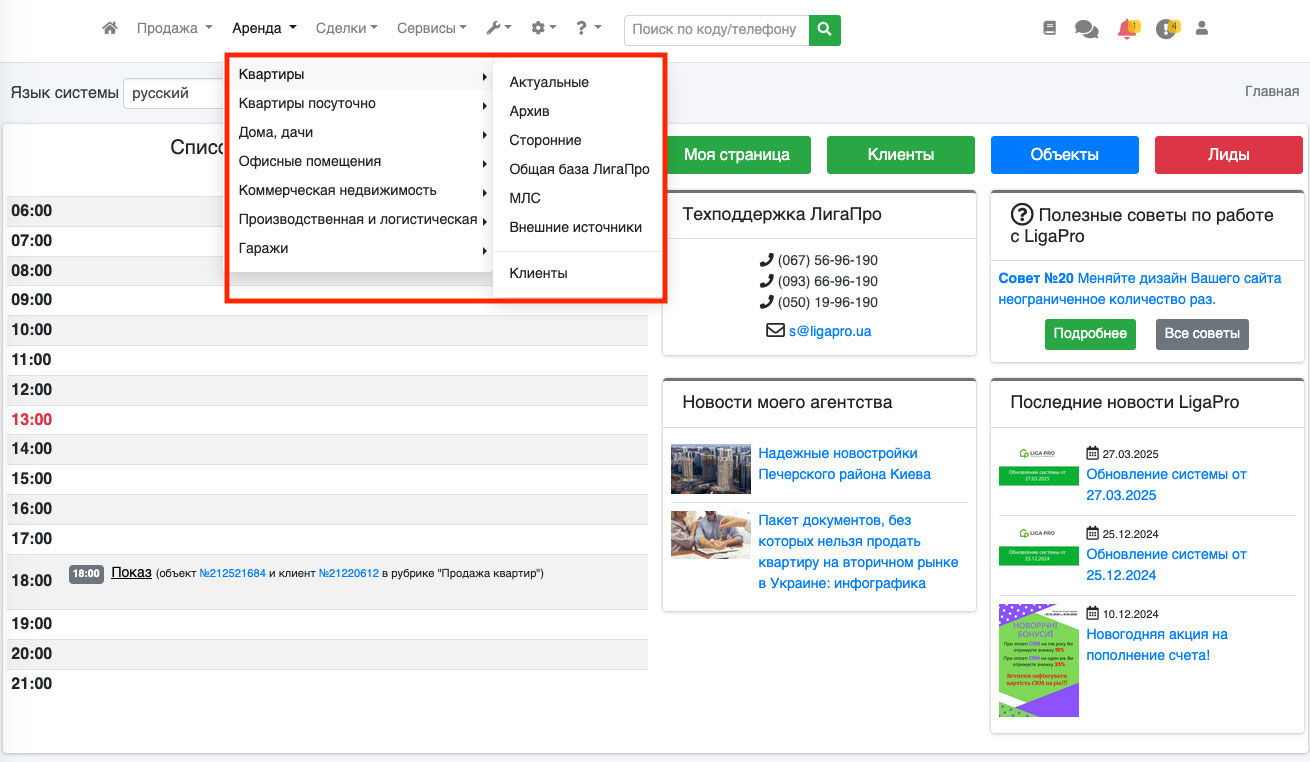Choose Общая база ЛигаПро menu item

tap(579, 169)
